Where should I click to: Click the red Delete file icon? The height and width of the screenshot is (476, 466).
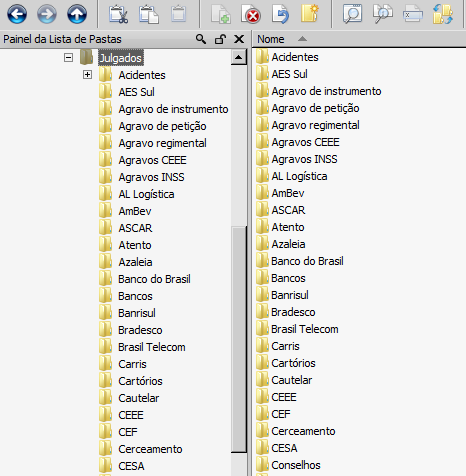pos(251,14)
